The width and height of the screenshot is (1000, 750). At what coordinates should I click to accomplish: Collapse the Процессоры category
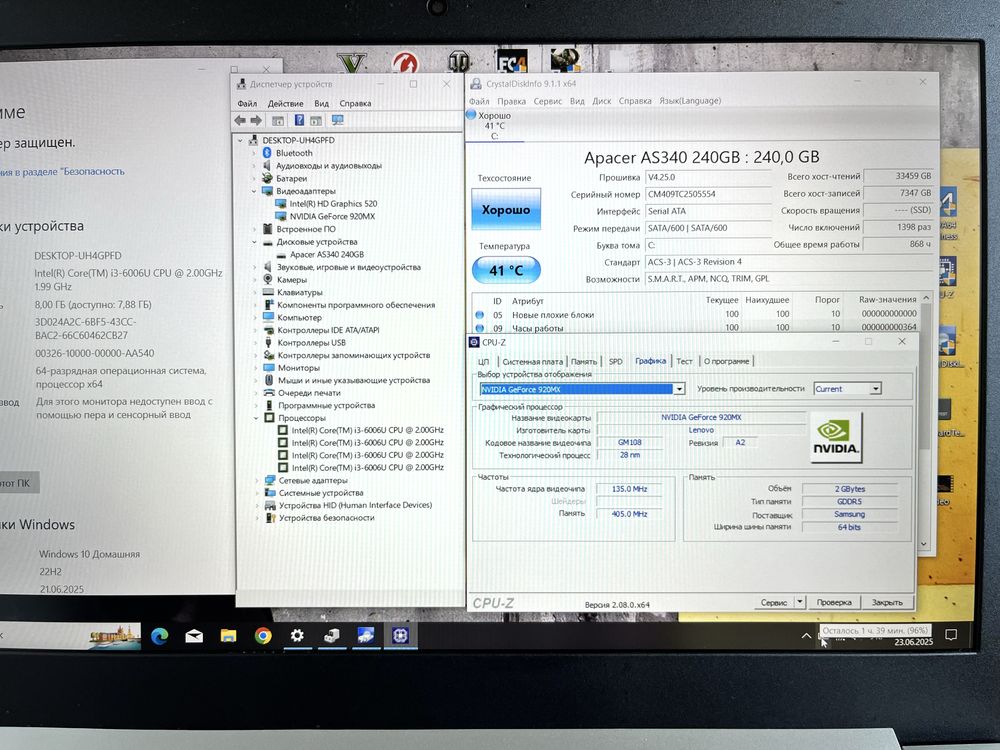[x=256, y=418]
